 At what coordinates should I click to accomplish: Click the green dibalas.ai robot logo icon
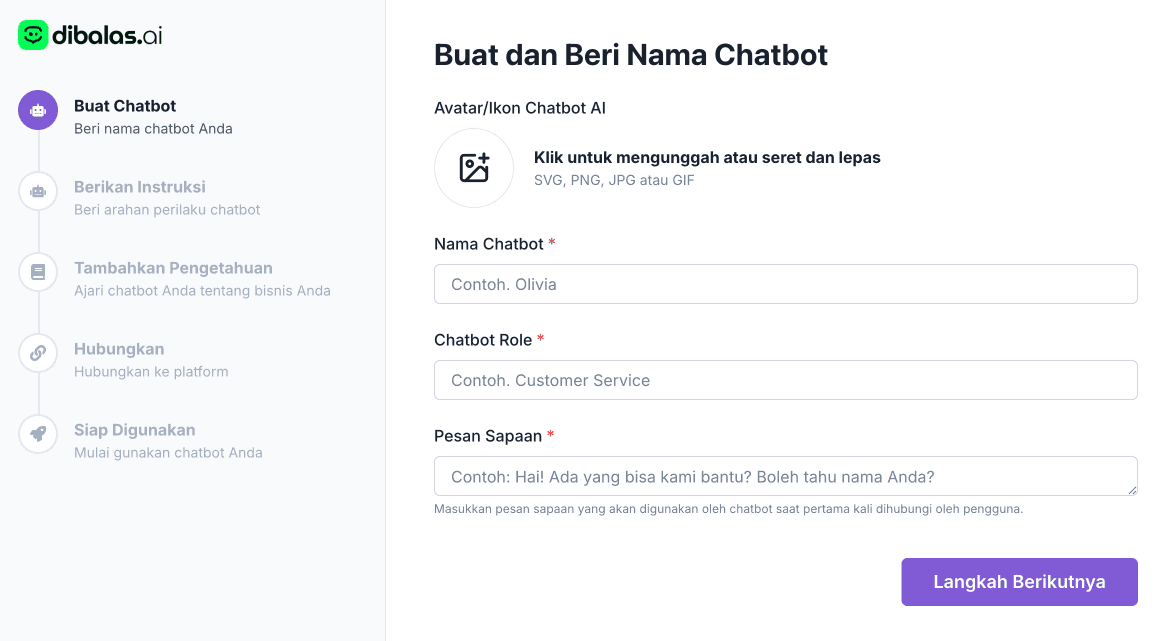pos(31,33)
